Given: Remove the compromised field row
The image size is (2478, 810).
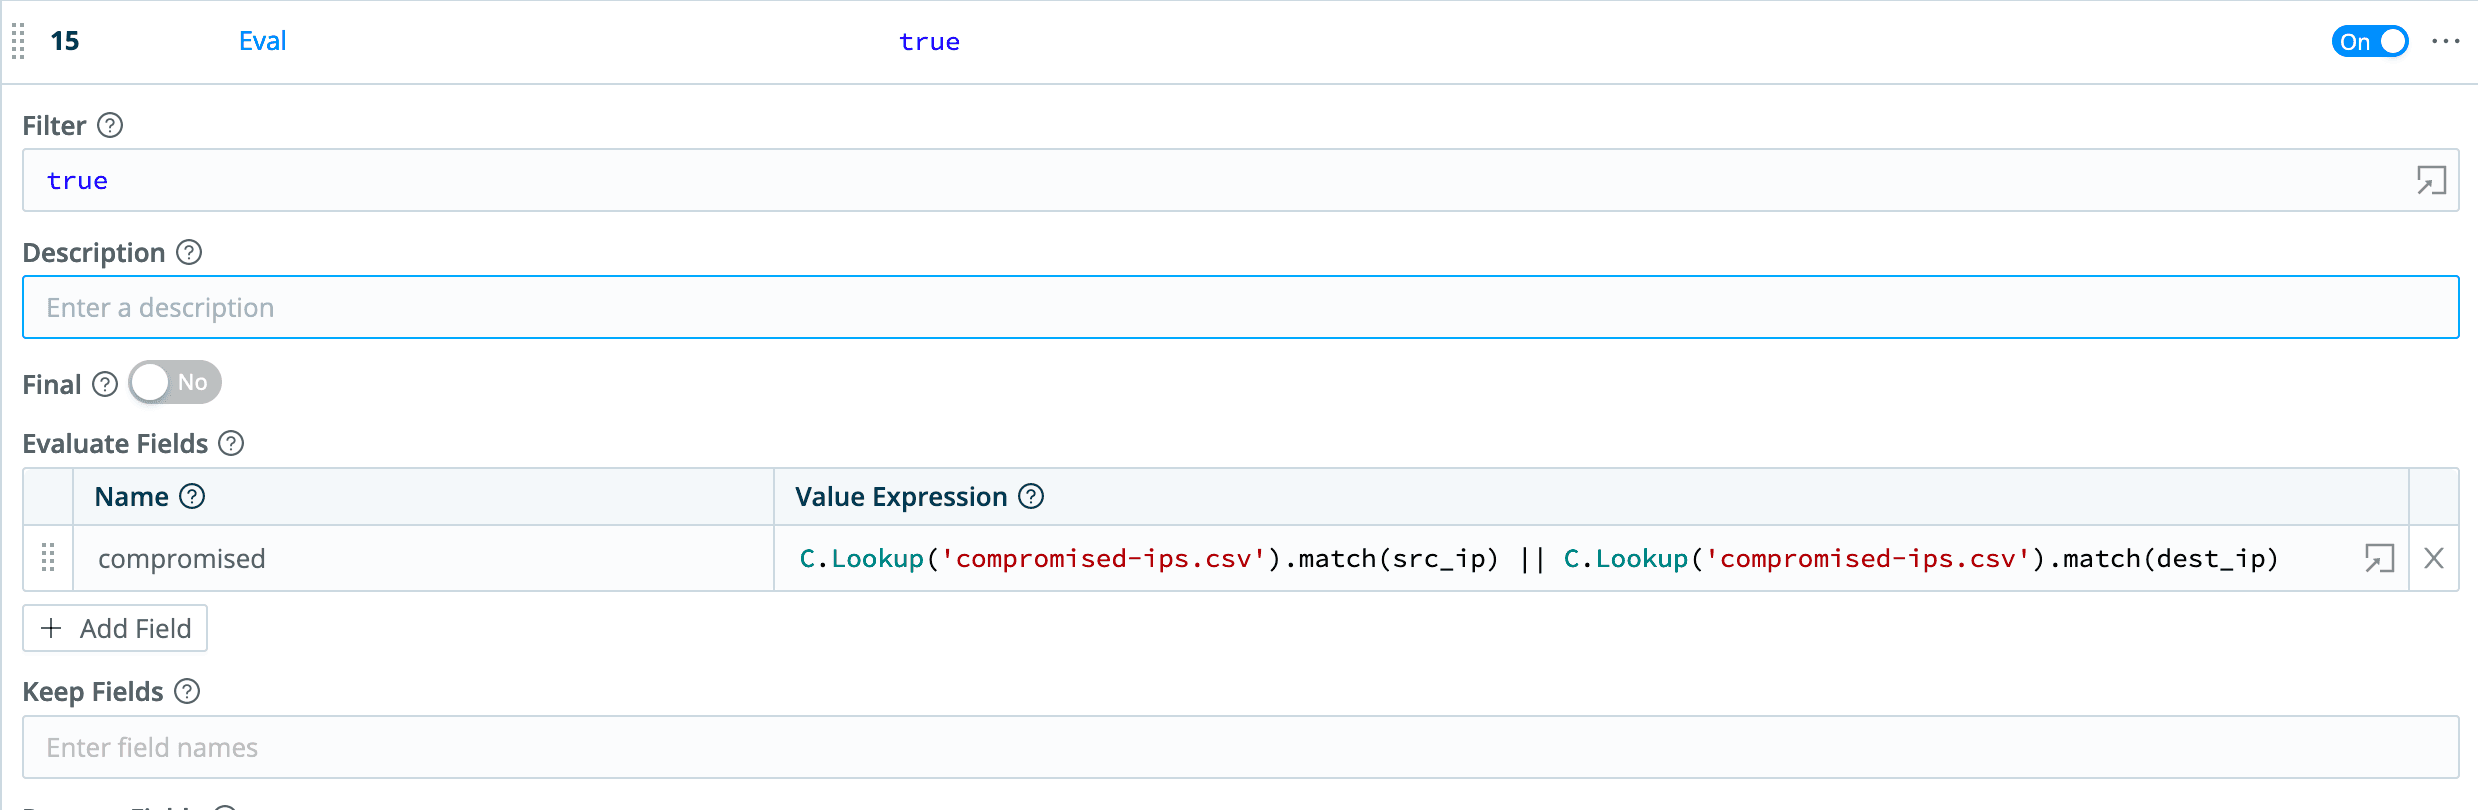Looking at the screenshot, I should coord(2434,559).
